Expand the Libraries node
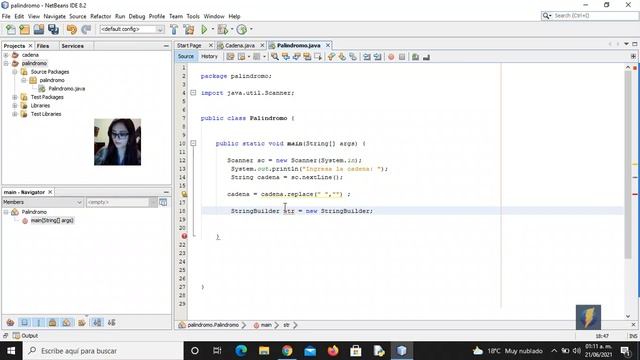The width and height of the screenshot is (640, 360). pos(15,106)
